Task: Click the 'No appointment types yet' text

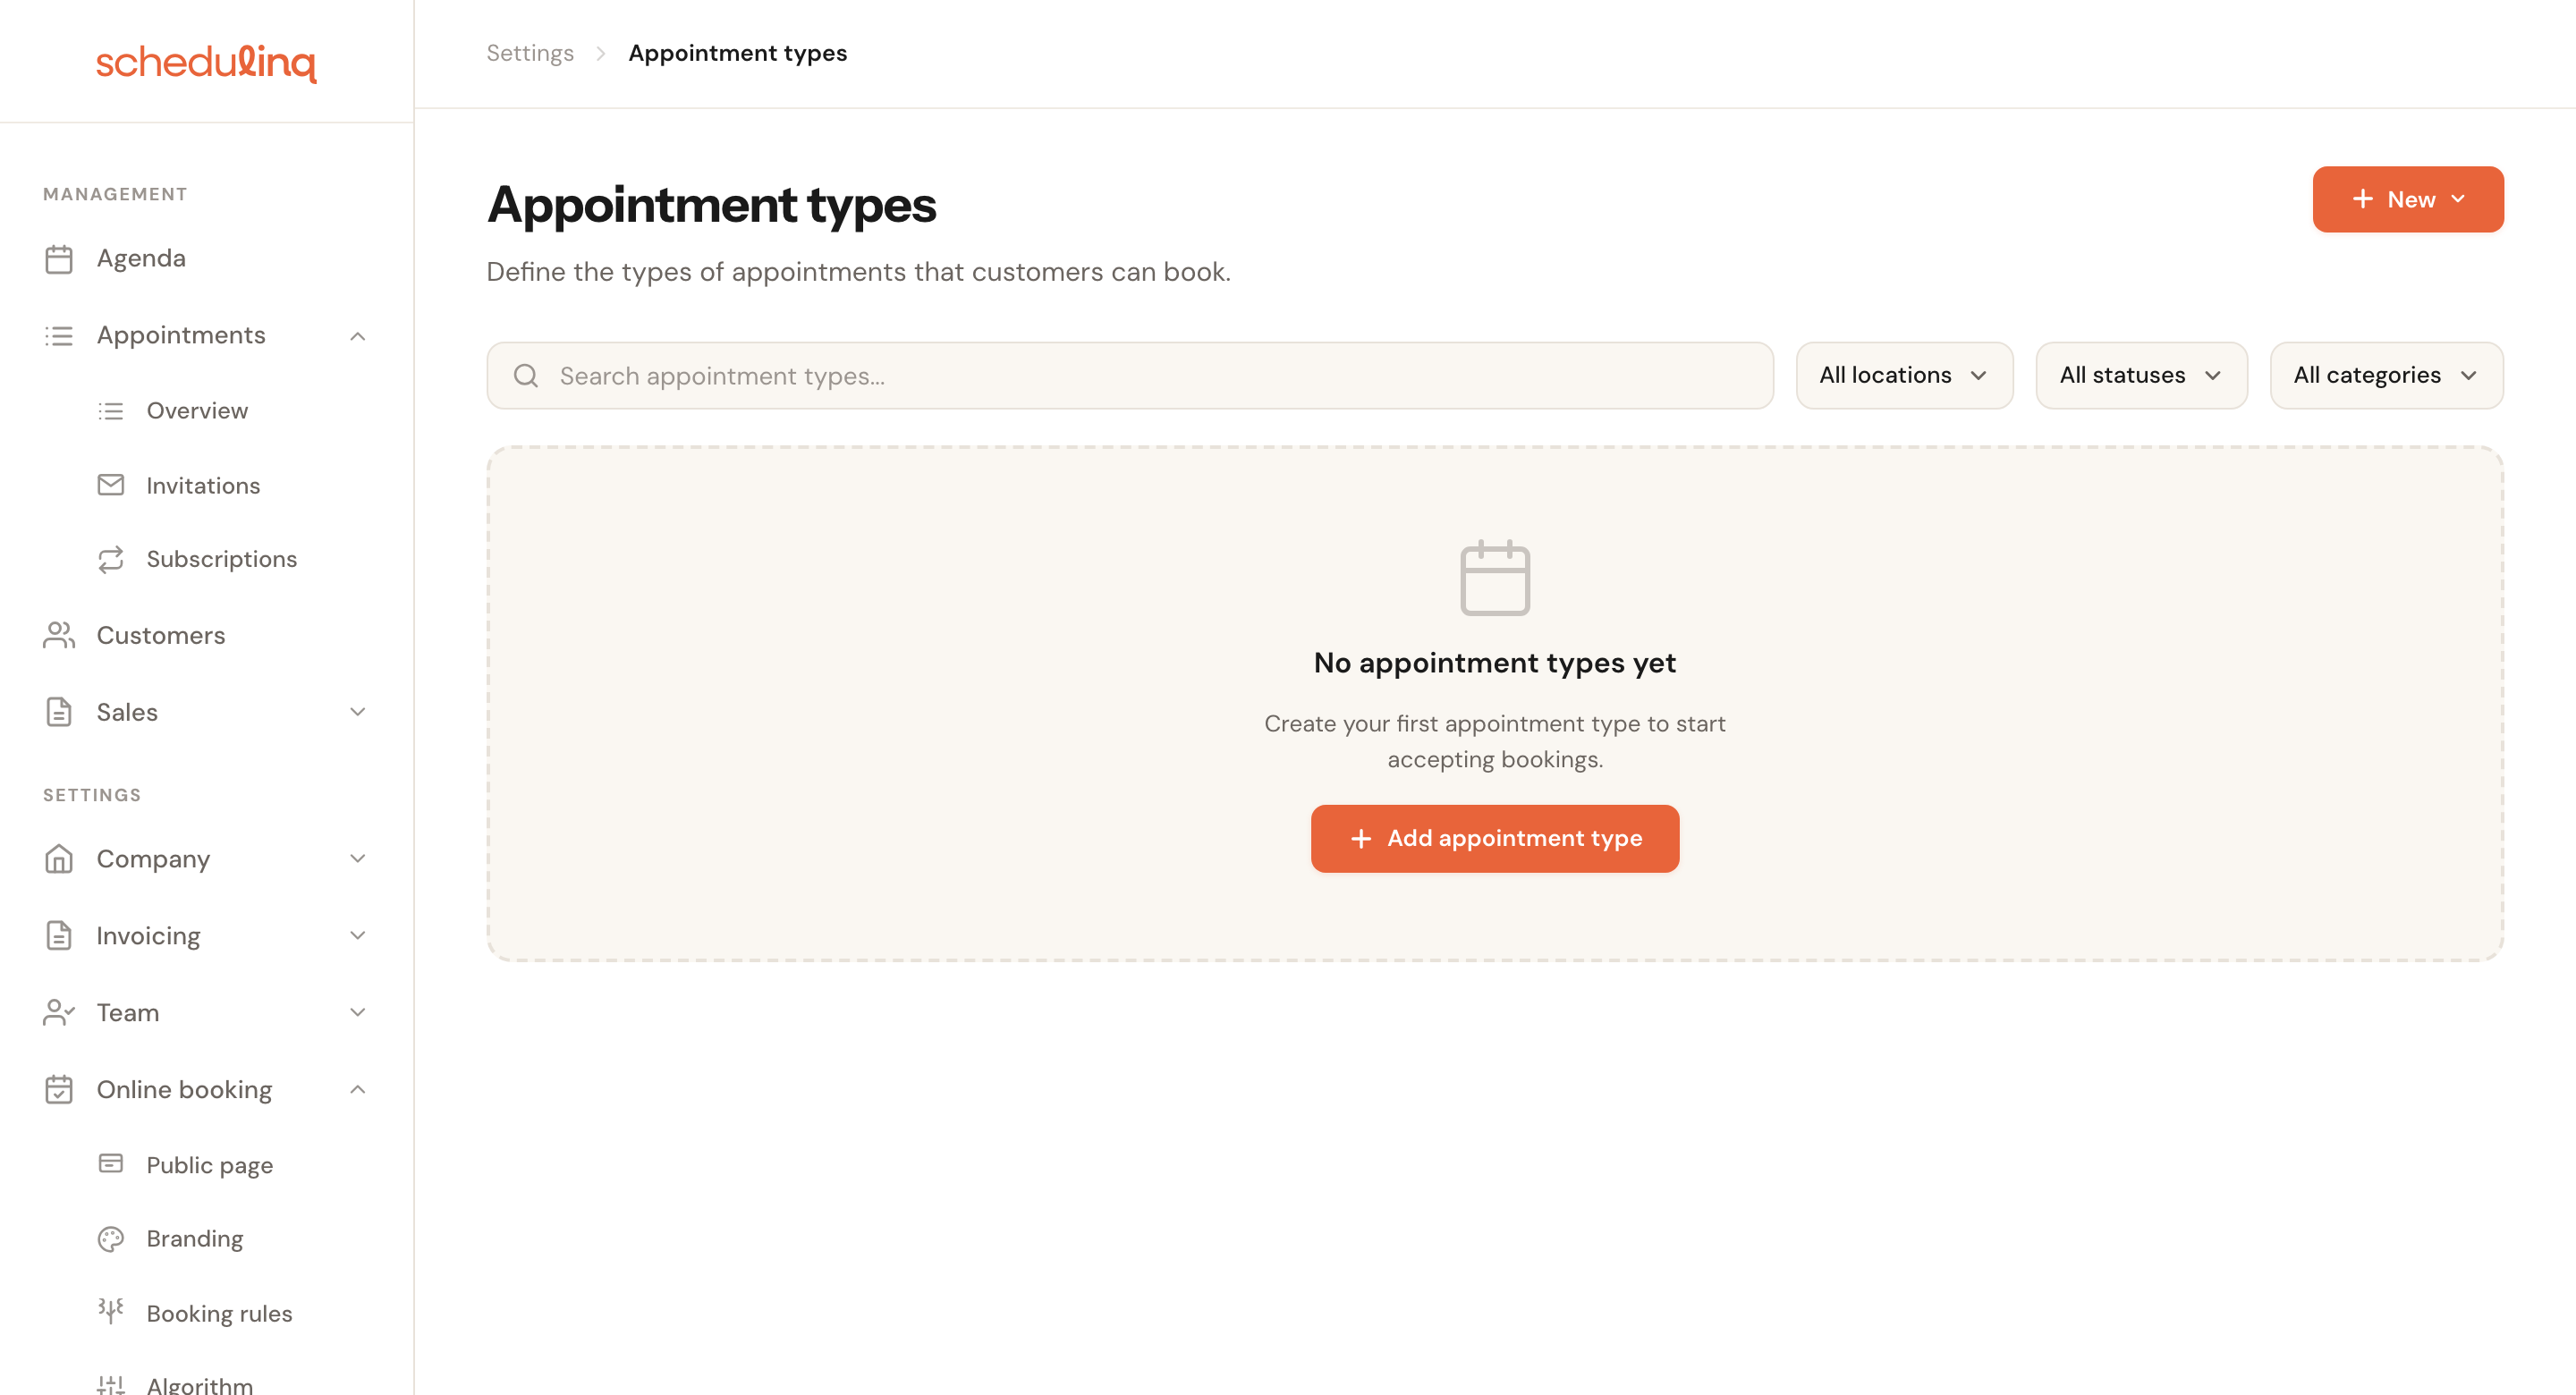Action: (1495, 663)
